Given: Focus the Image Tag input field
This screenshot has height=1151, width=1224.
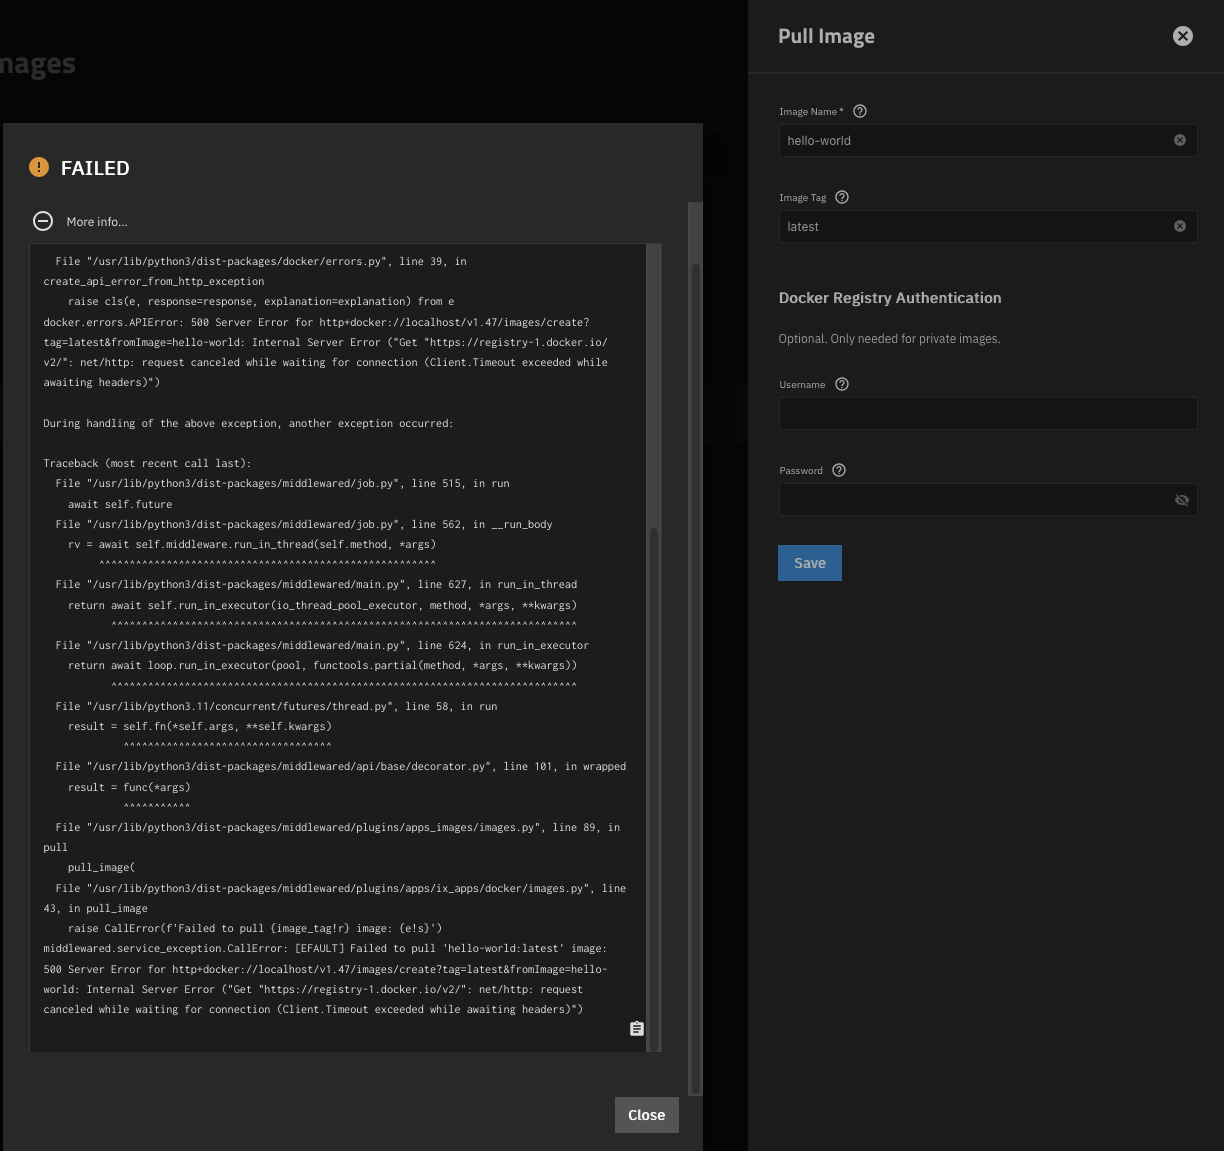Looking at the screenshot, I should point(970,227).
